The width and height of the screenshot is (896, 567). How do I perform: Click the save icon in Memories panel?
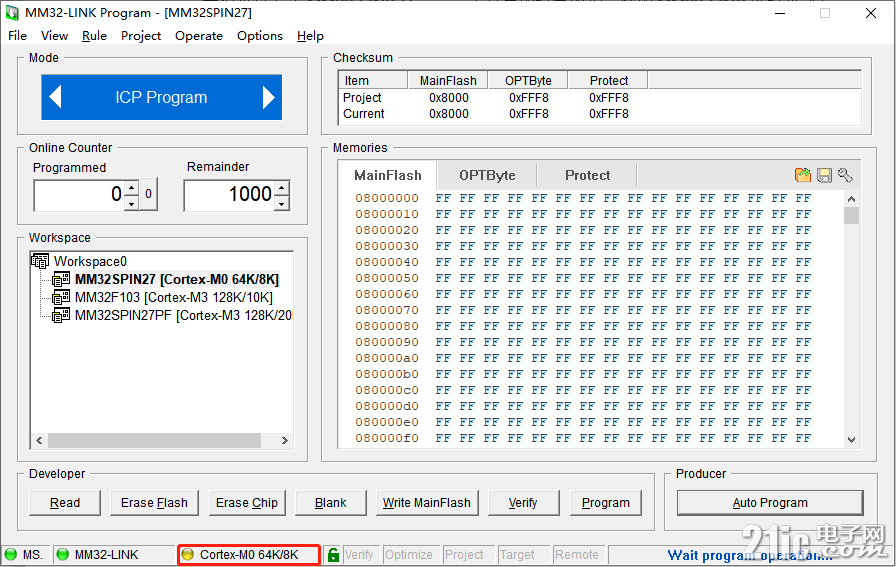(x=824, y=175)
